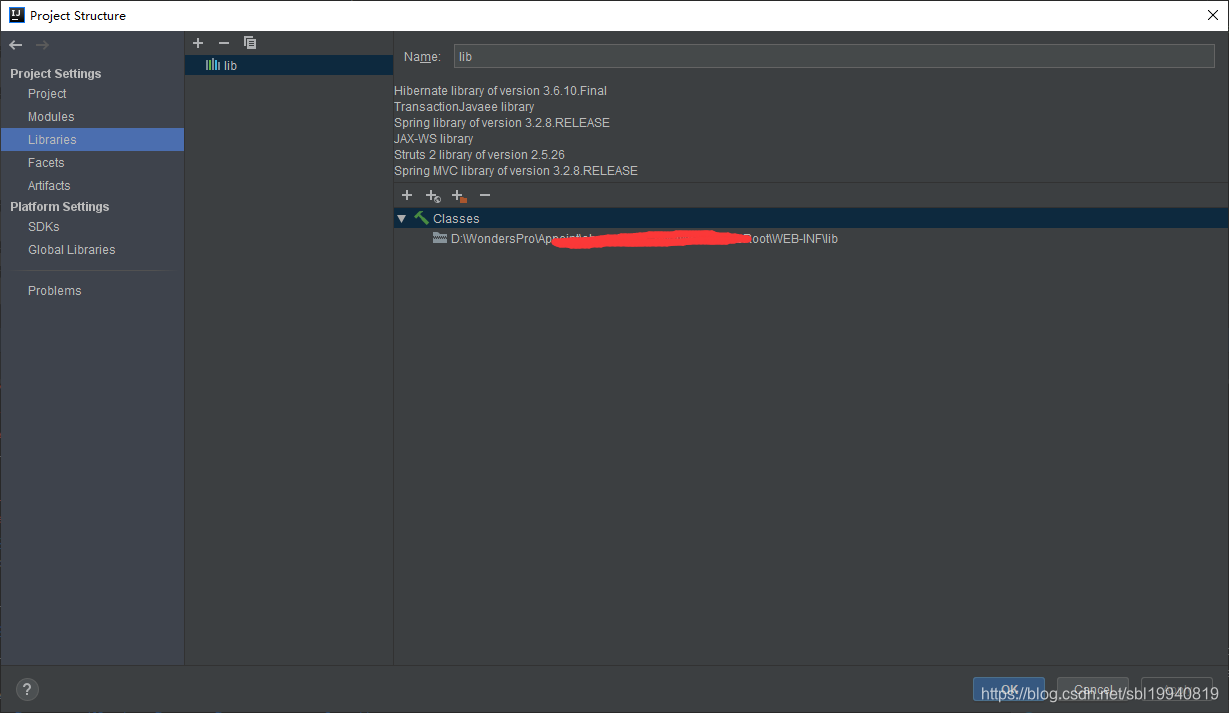Click the 'Platform Settings' heading
The height and width of the screenshot is (713, 1229).
tap(60, 207)
